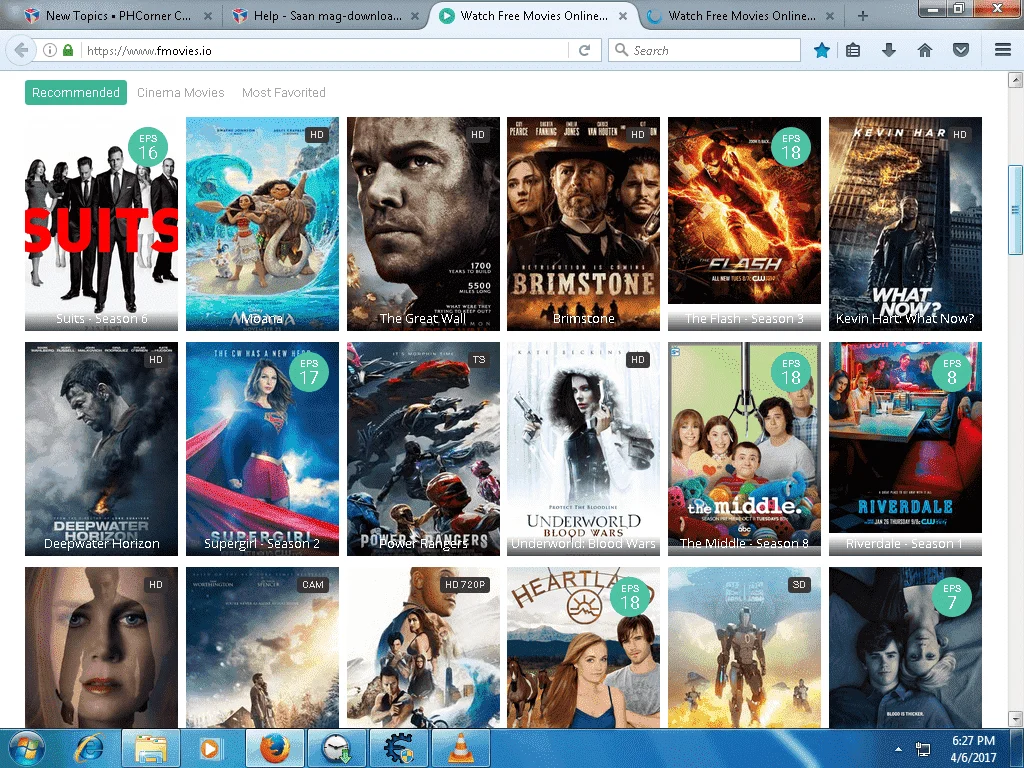The height and width of the screenshot is (768, 1024).
Task: Open the clock download manager taskbar icon
Action: point(336,748)
